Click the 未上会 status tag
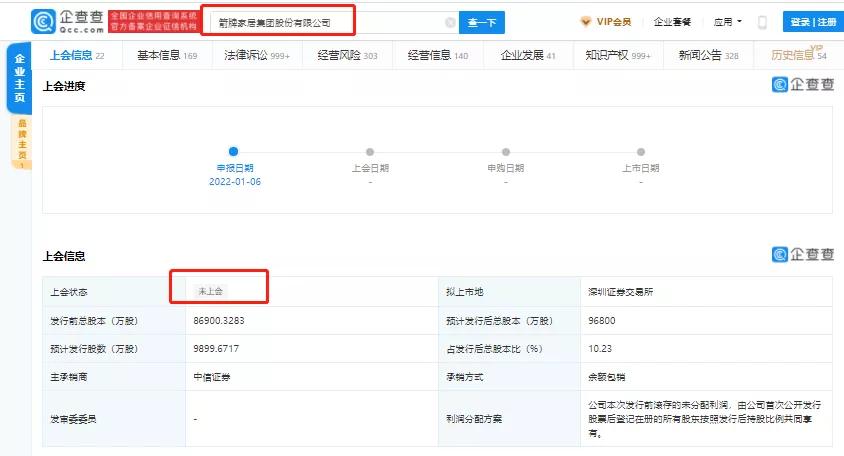The width and height of the screenshot is (844, 456). [x=210, y=291]
